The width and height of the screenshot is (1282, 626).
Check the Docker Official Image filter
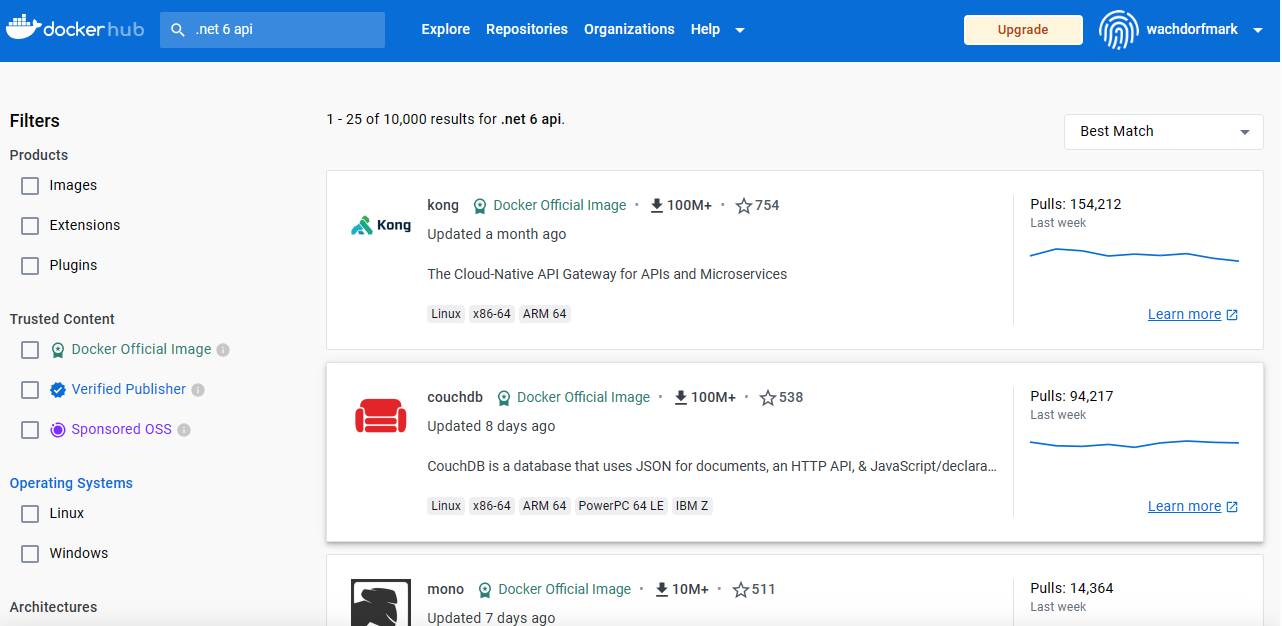click(30, 350)
